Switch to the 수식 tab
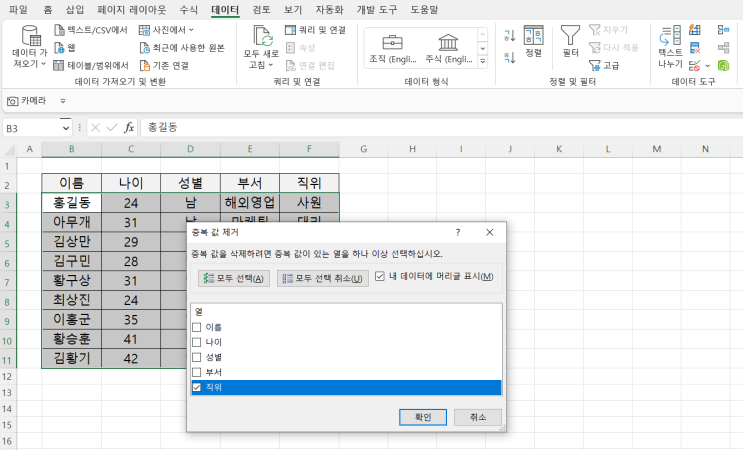 (189, 9)
